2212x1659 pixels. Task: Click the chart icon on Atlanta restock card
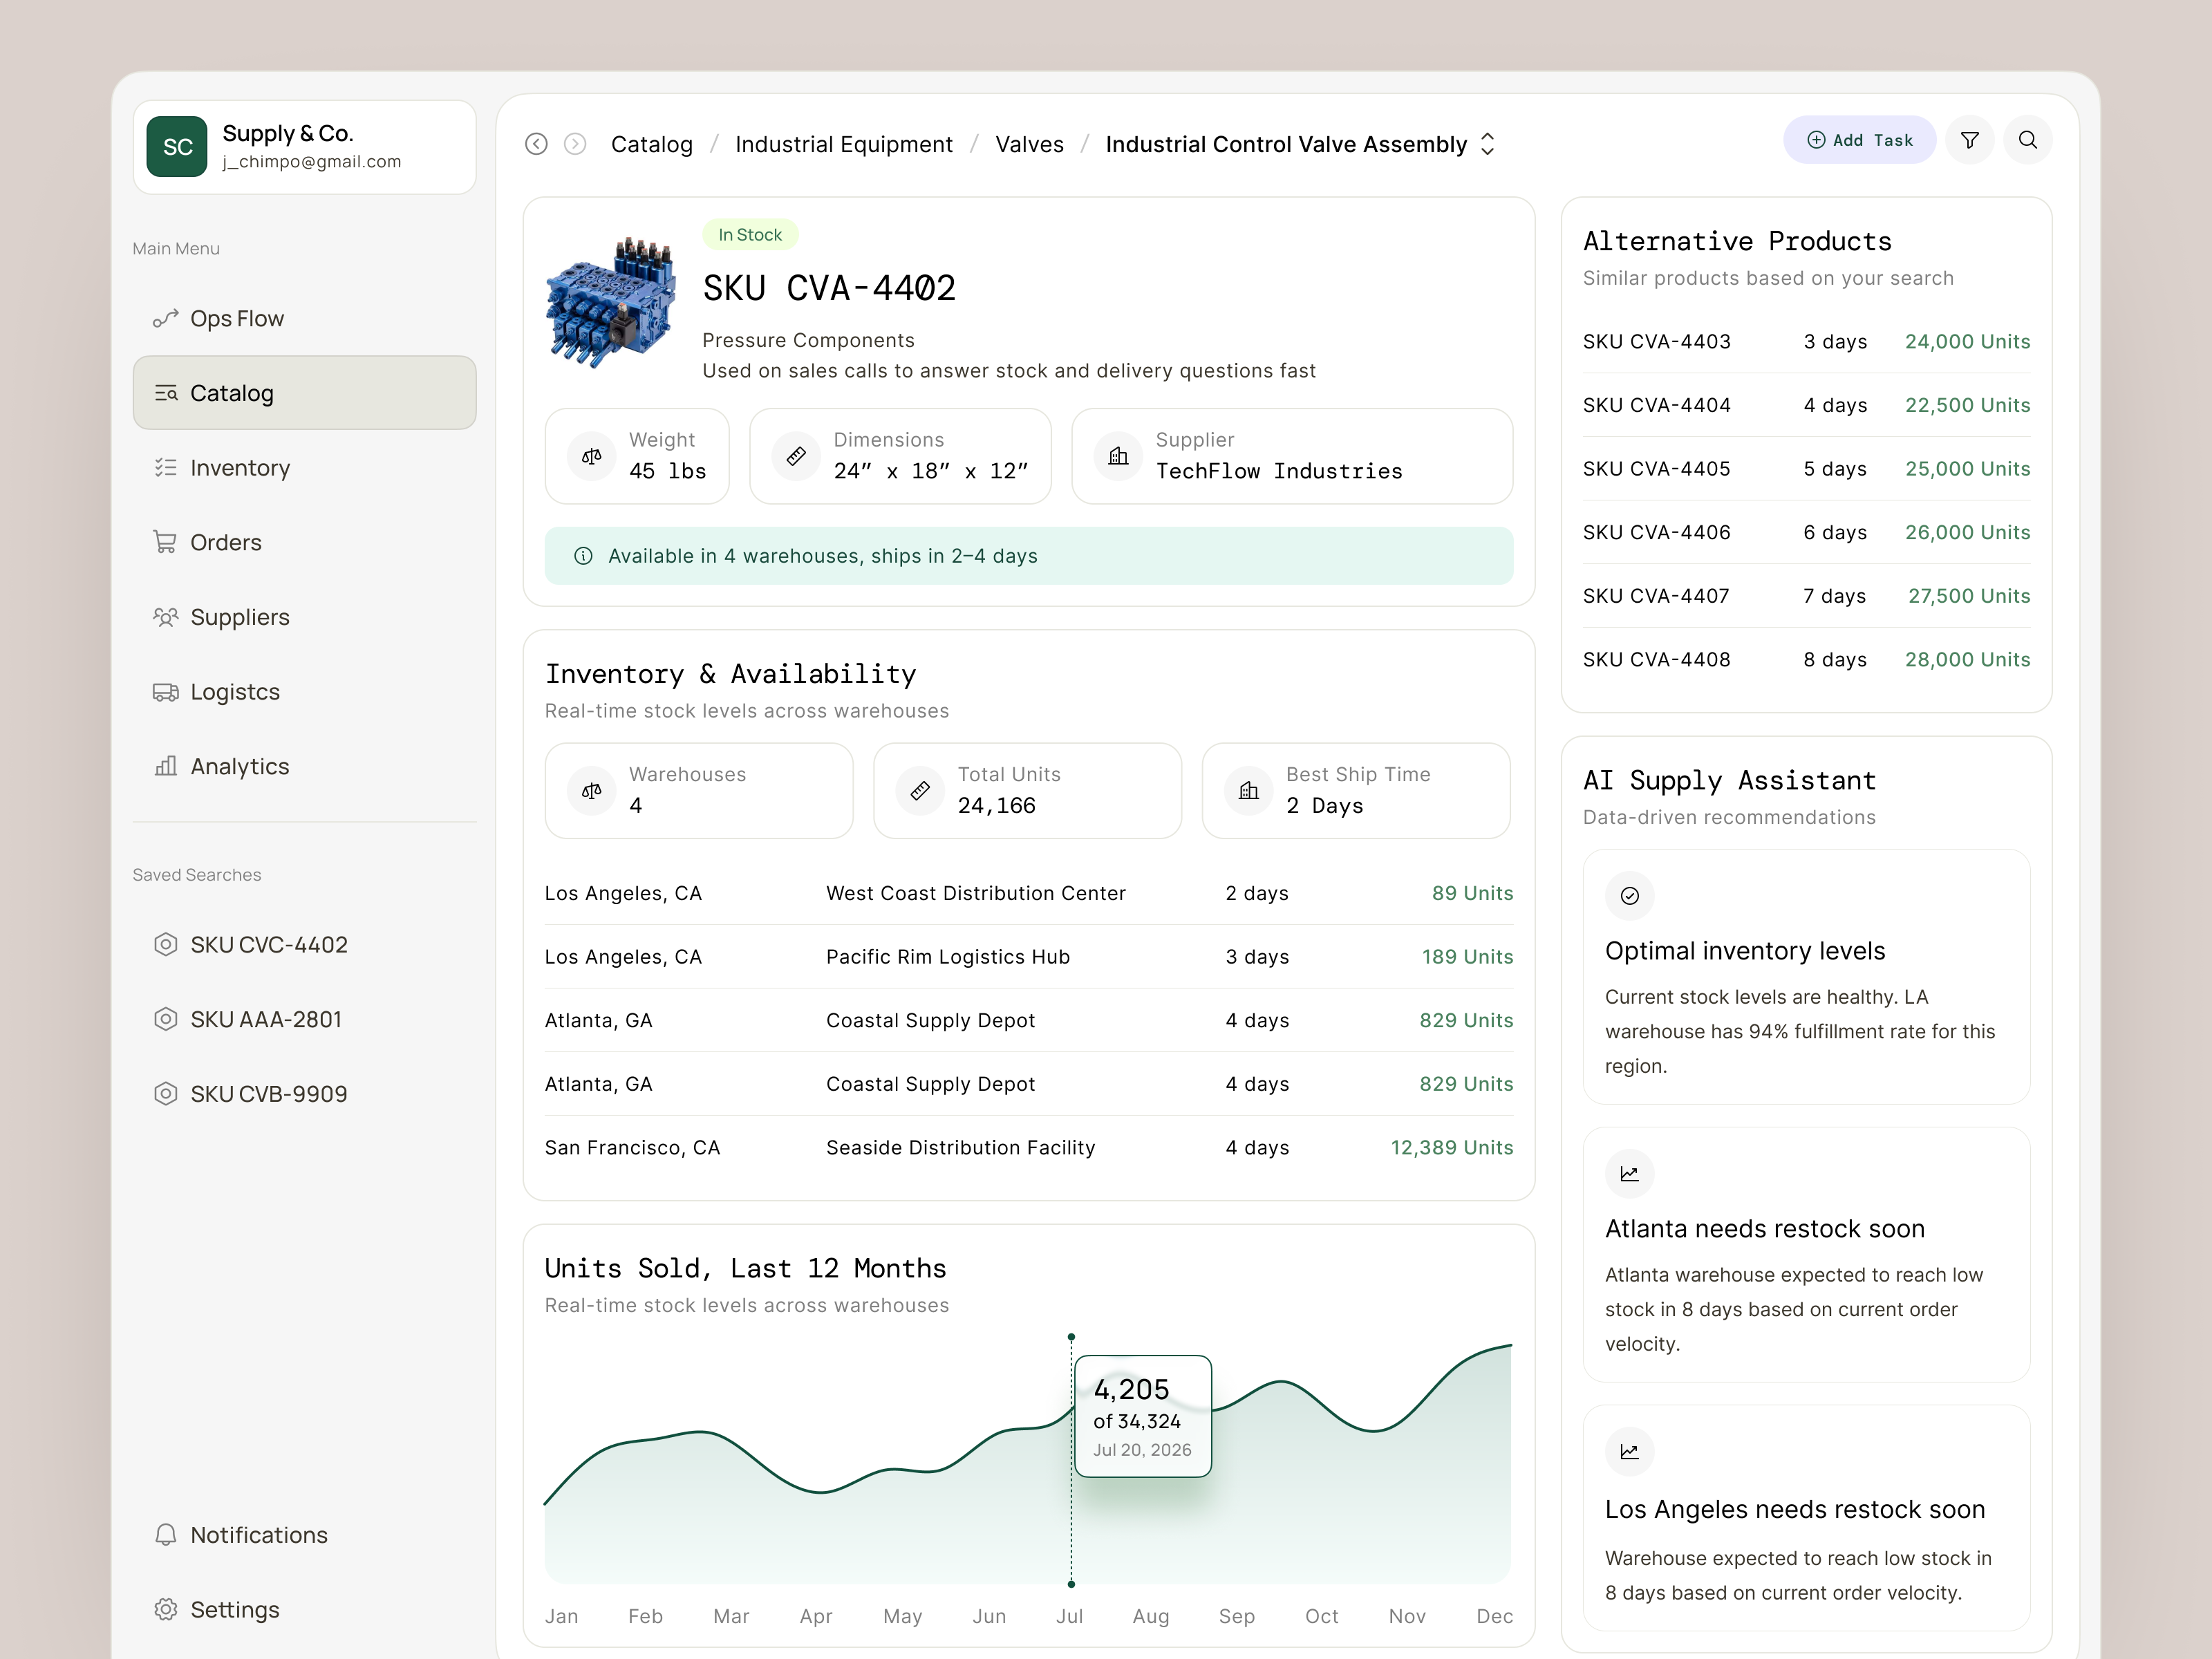[x=1630, y=1174]
